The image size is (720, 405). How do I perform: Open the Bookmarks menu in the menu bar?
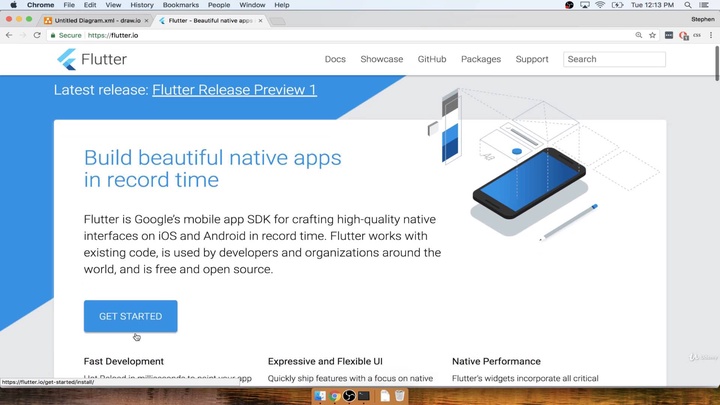click(180, 5)
